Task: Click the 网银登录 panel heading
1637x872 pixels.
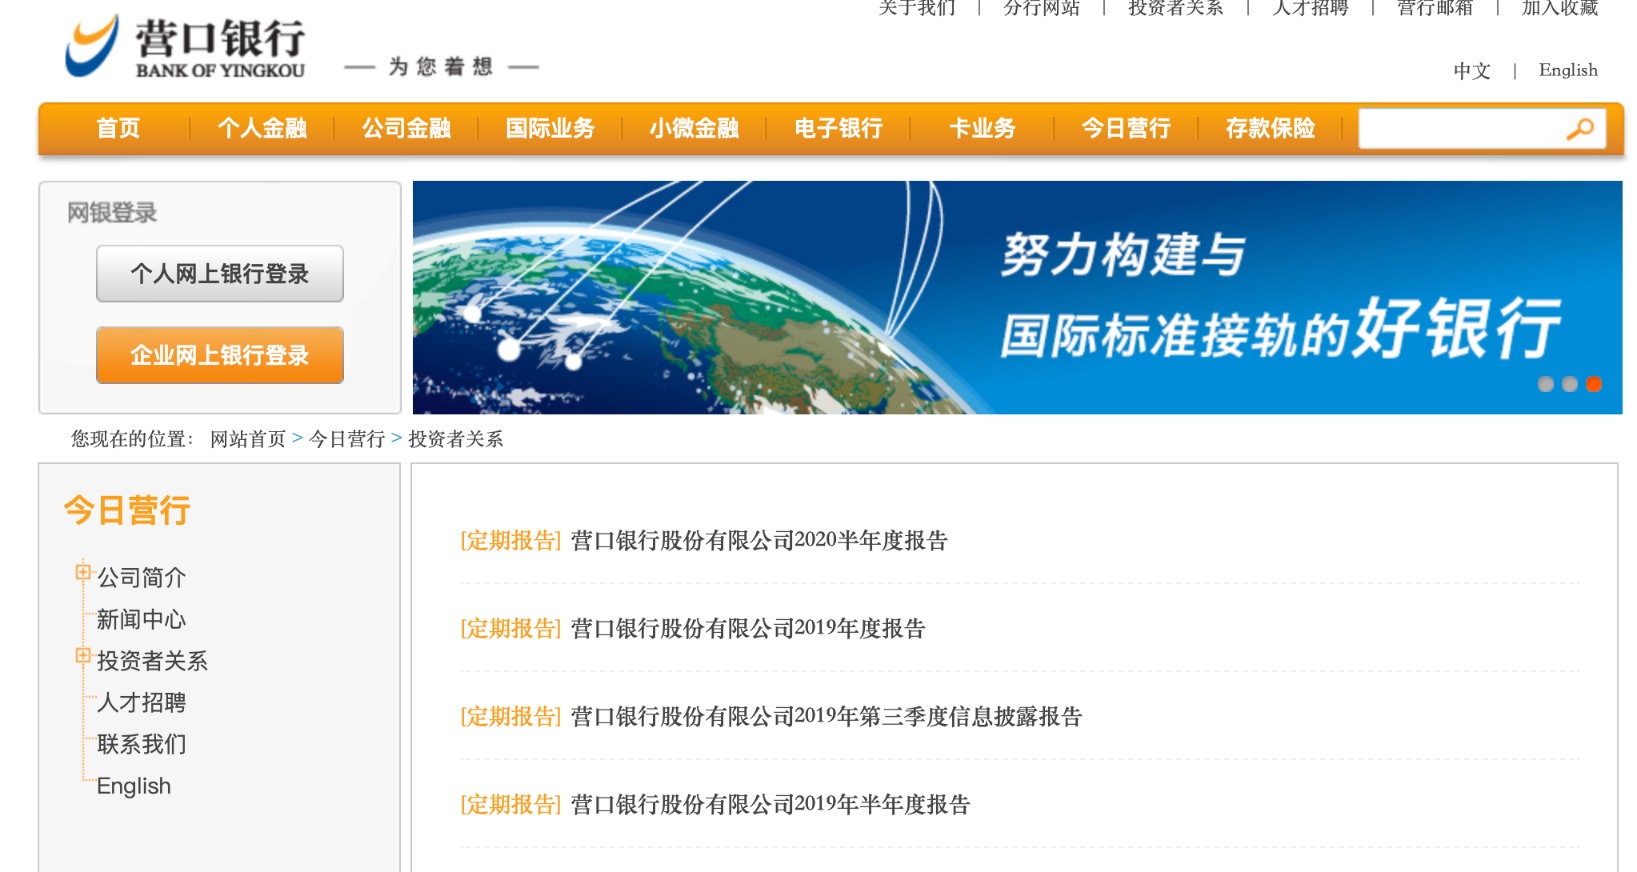Action: coord(112,213)
